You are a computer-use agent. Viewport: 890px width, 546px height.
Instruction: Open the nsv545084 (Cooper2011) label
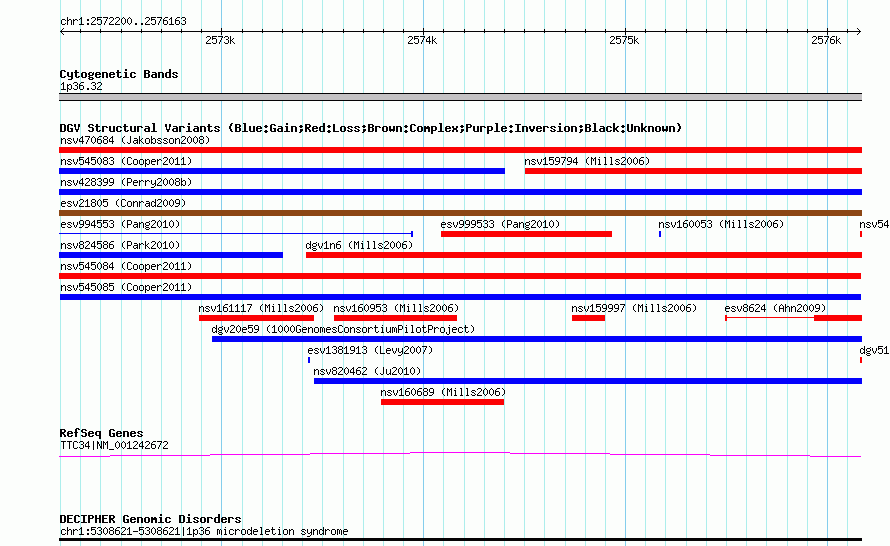(126, 266)
